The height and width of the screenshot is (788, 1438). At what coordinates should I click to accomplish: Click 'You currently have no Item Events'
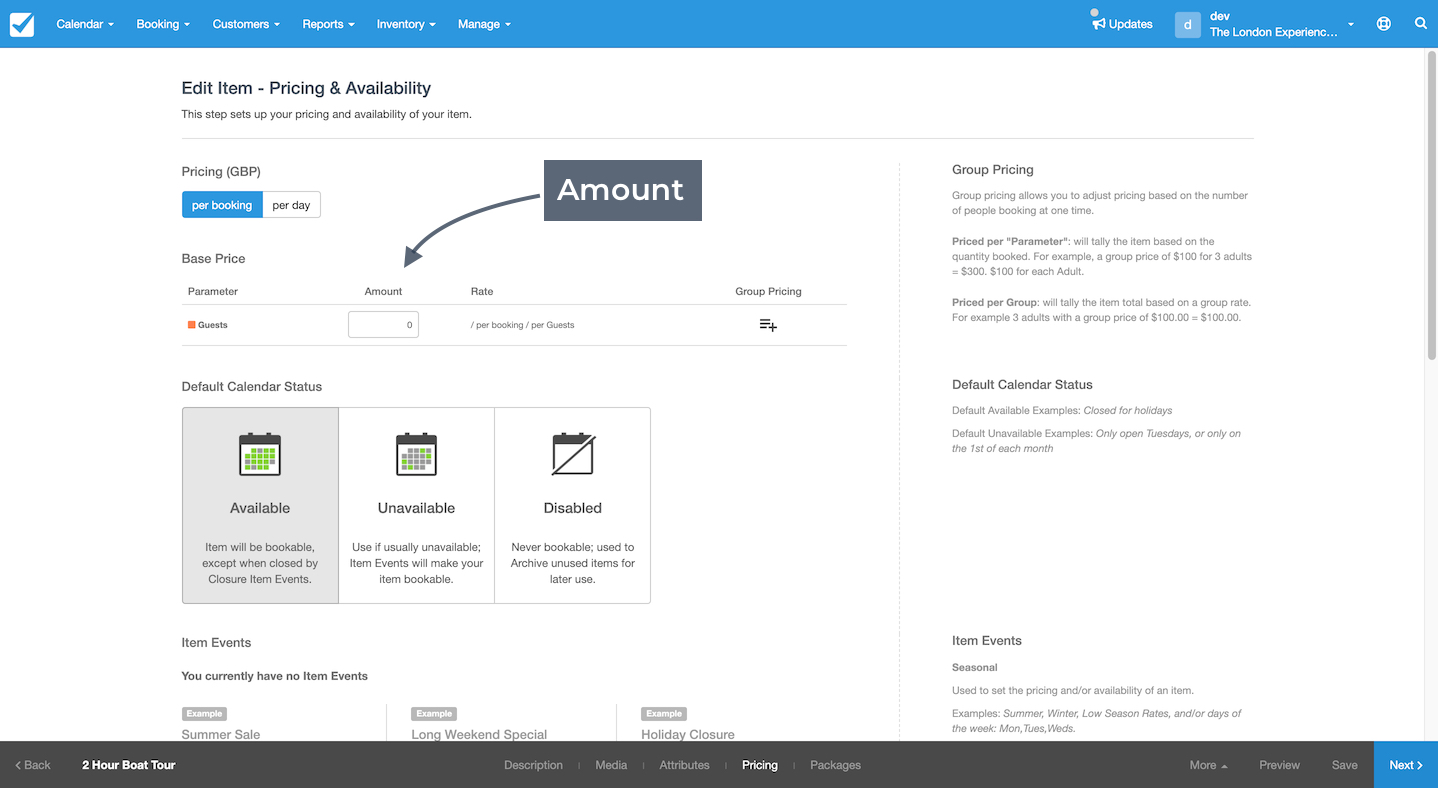tap(275, 676)
